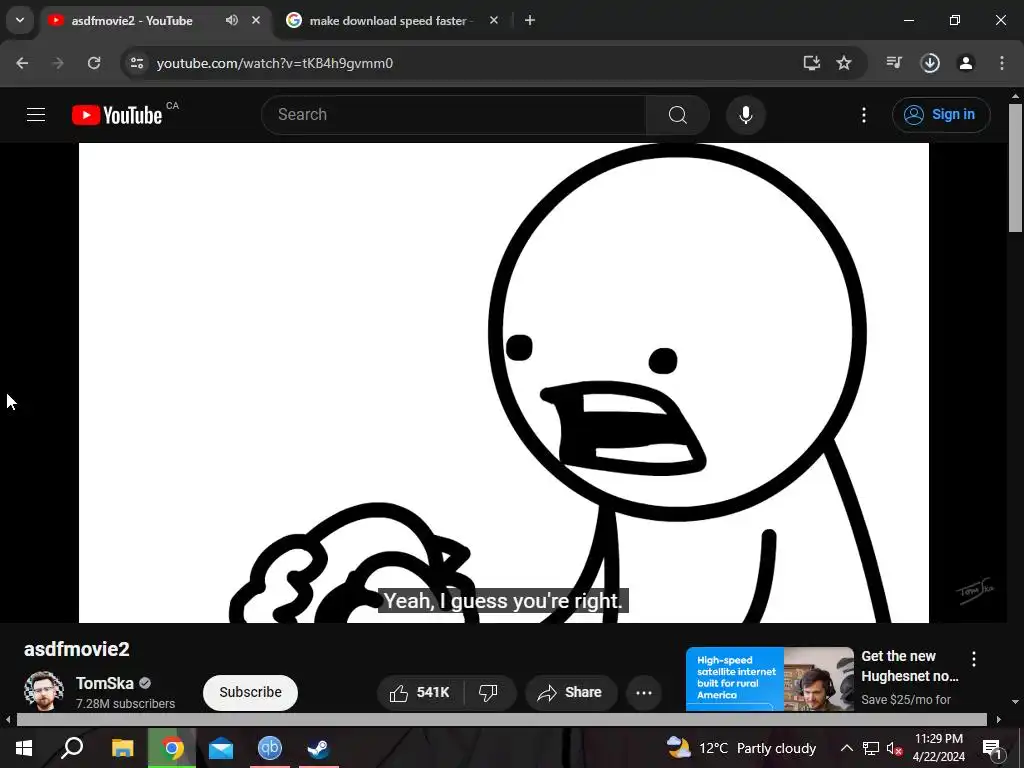Close the make download speed faster tab
Viewport: 1024px width, 768px height.
[494, 20]
